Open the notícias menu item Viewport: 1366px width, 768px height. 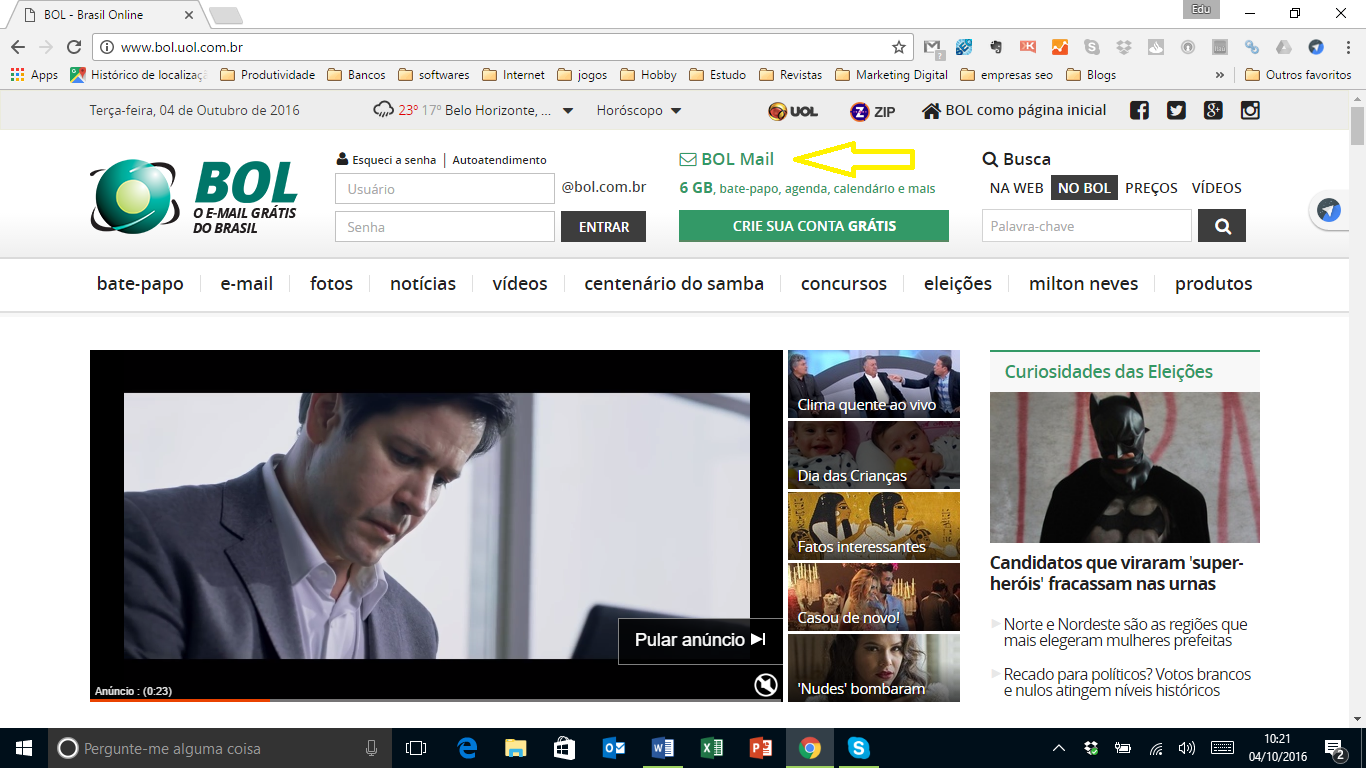[x=423, y=284]
